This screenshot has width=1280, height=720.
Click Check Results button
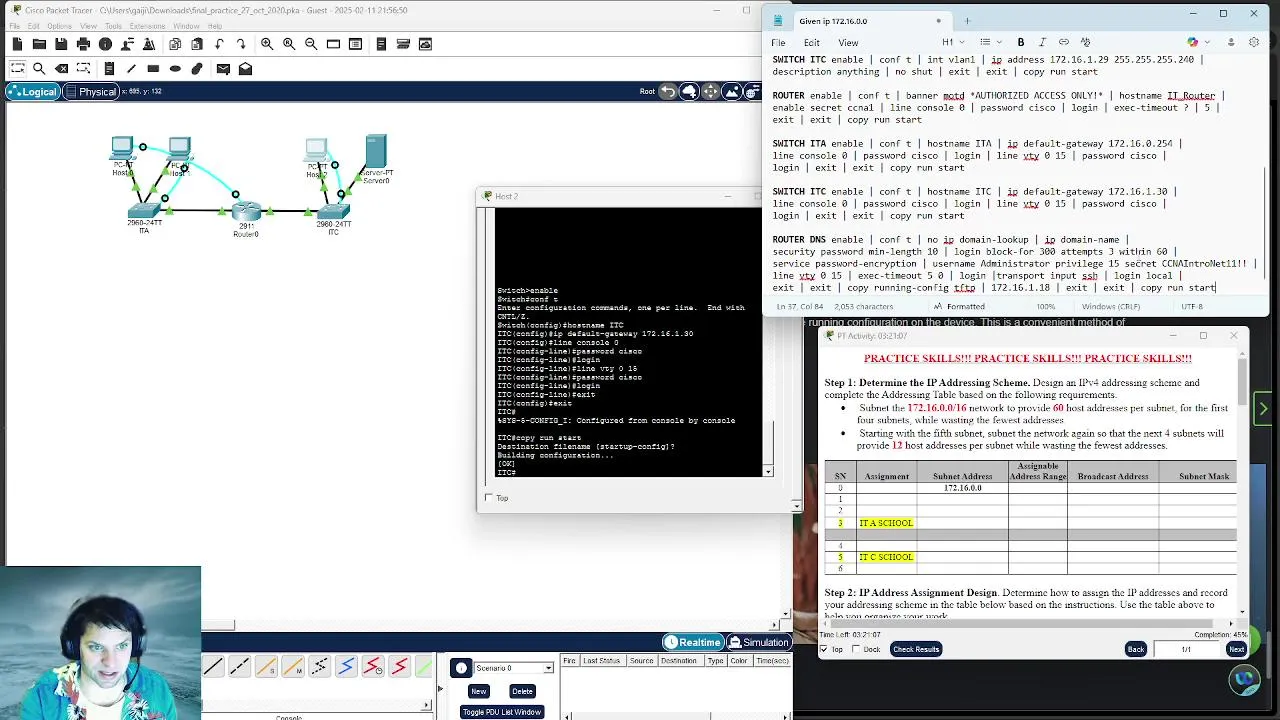(x=916, y=649)
